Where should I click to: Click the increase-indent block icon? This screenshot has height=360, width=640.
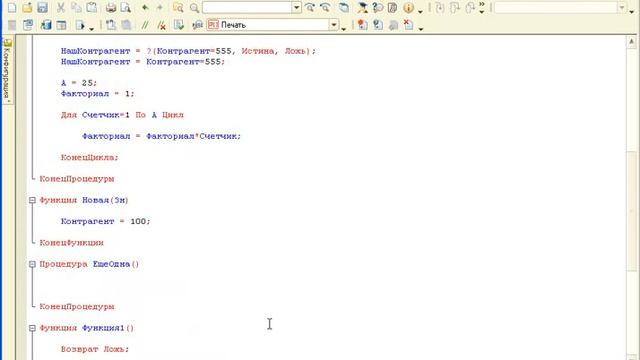coord(111,25)
